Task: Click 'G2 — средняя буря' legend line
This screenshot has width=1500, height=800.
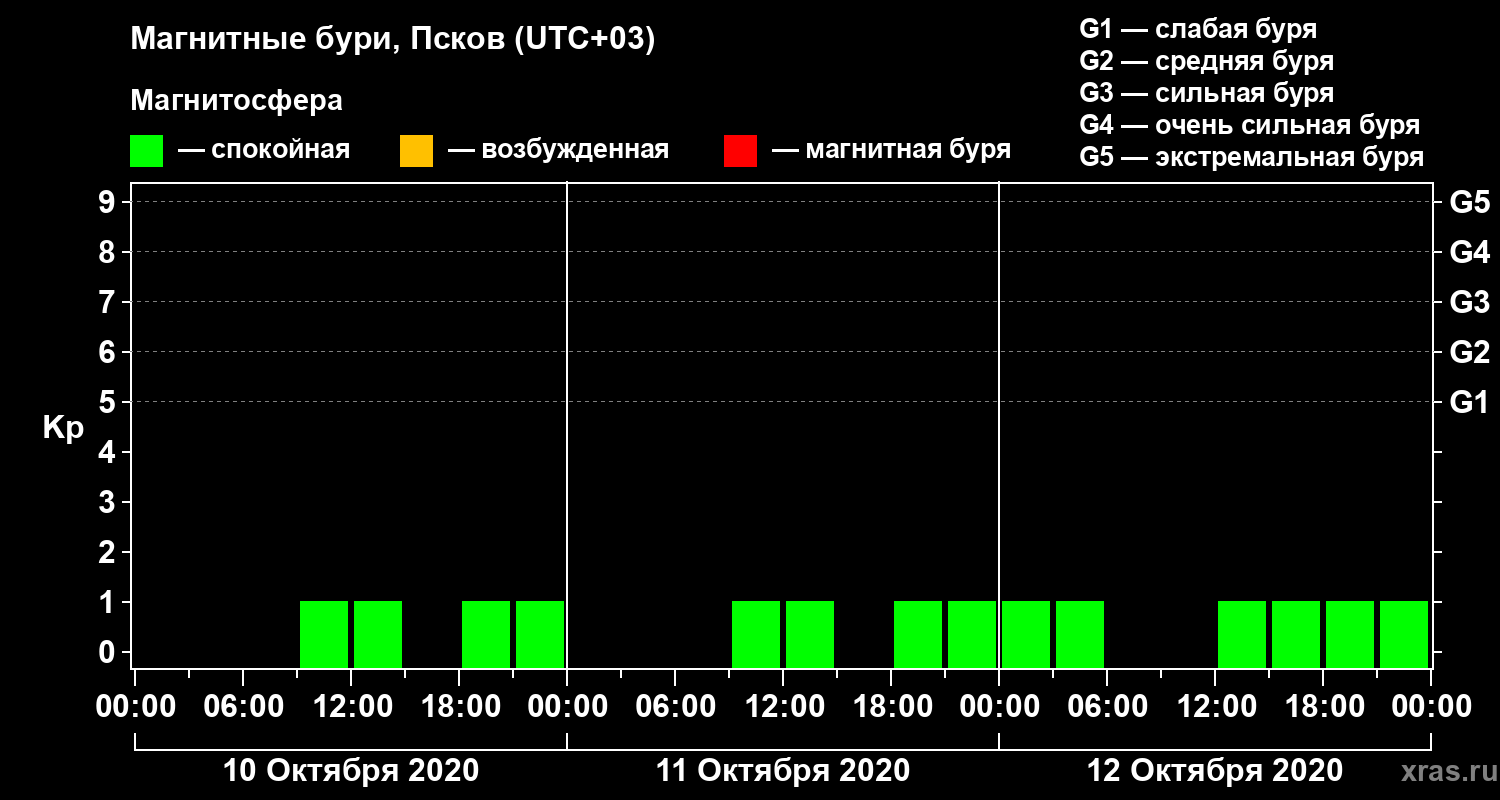Action: [1206, 60]
